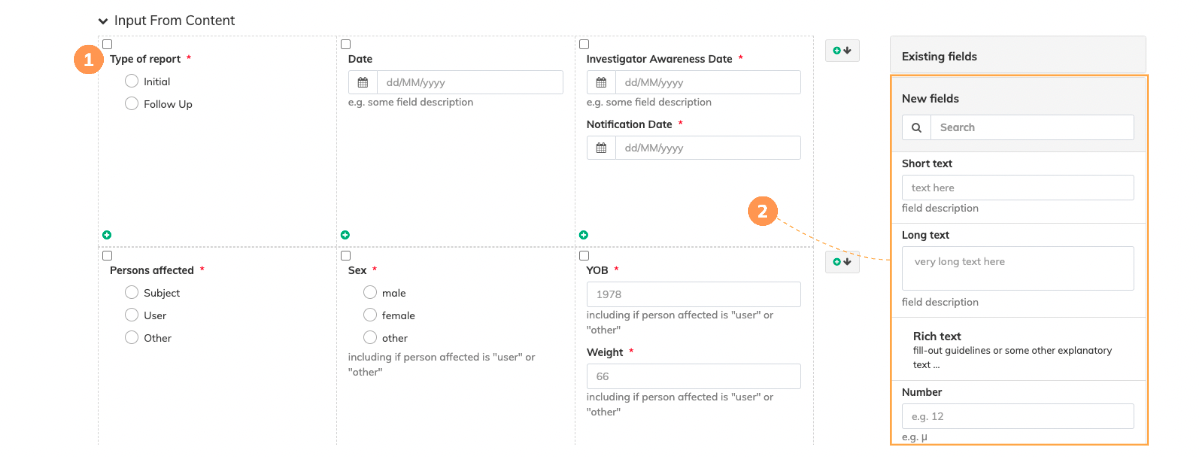This screenshot has height=457, width=1199.
Task: Open the Existing fields panel
Action: coord(1018,56)
